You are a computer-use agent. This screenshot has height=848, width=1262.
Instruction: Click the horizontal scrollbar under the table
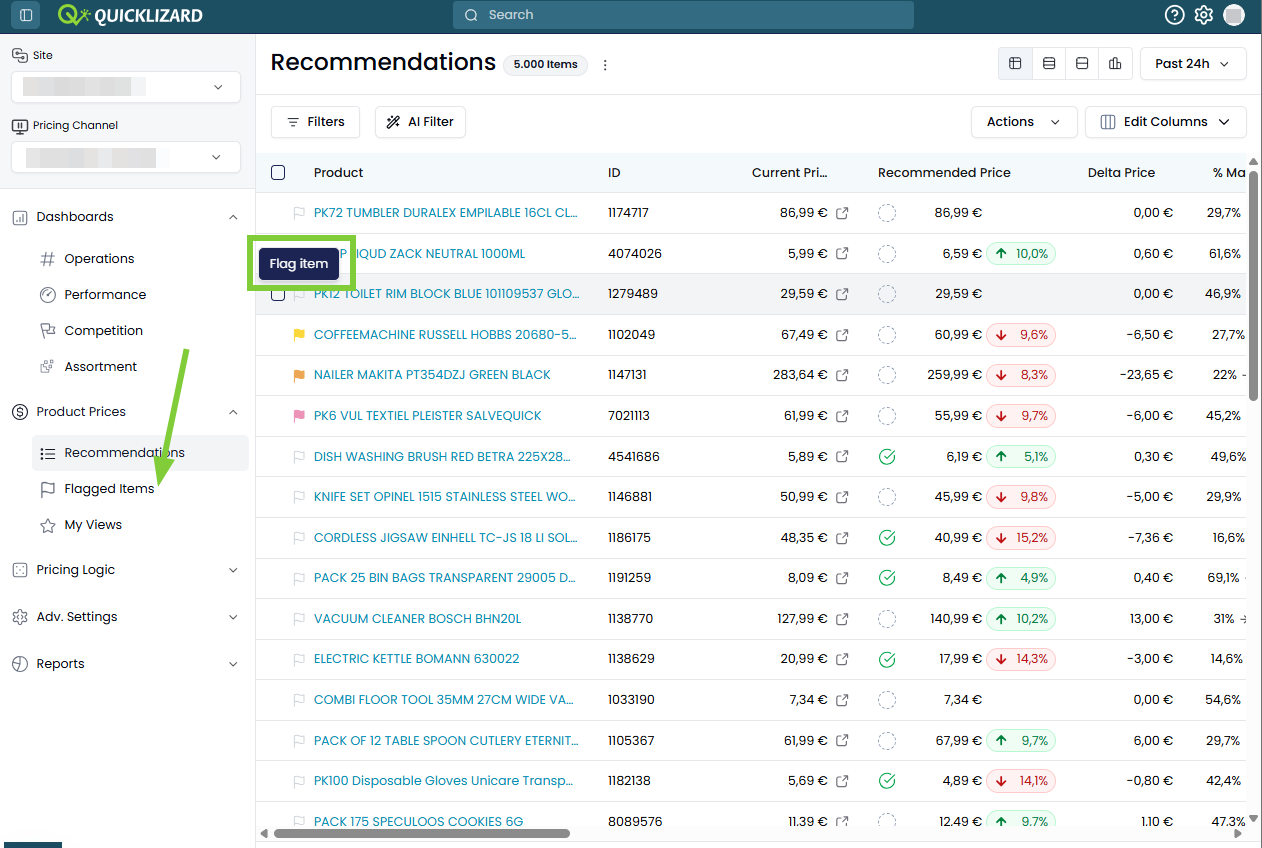point(421,833)
